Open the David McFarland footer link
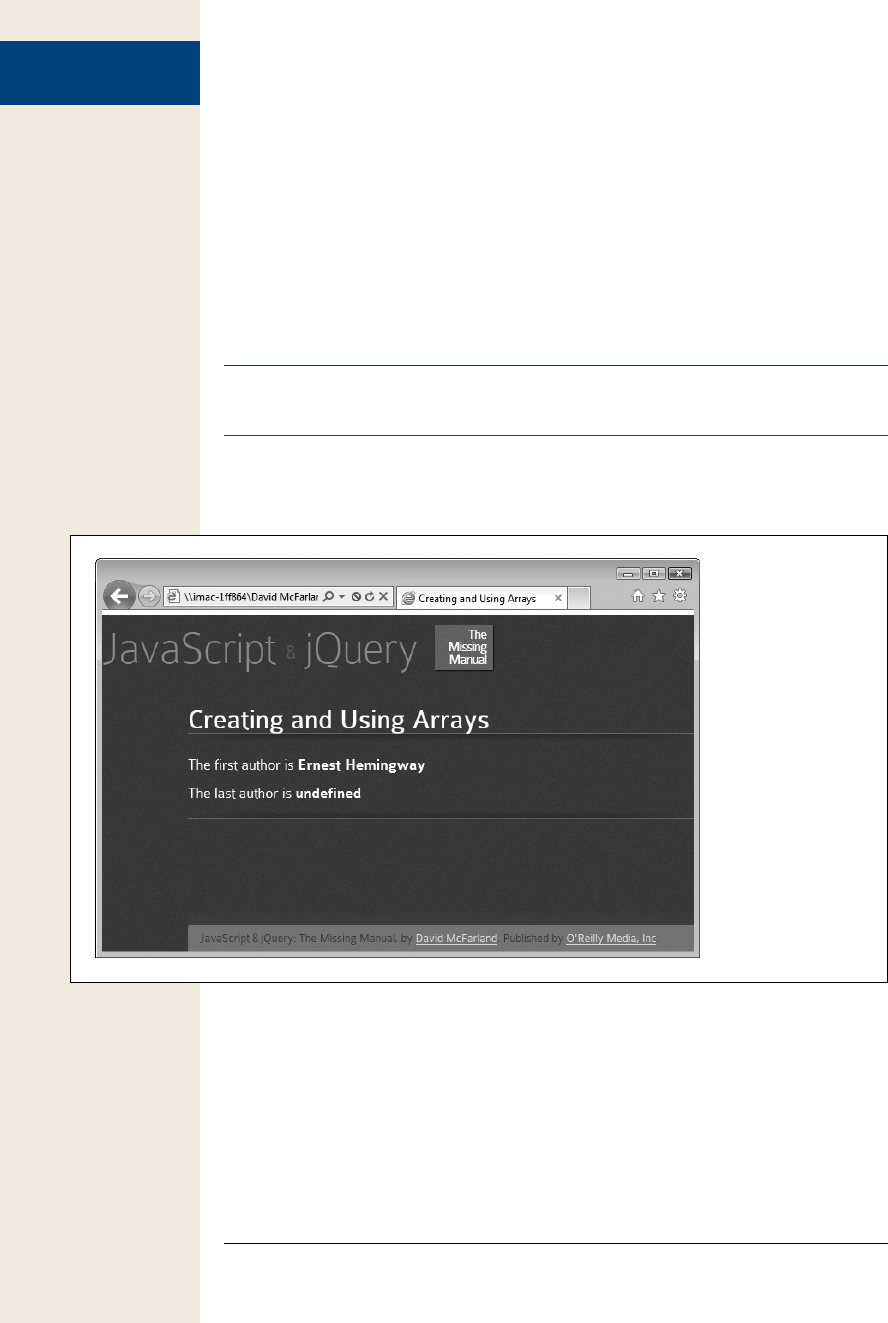This screenshot has height=1323, width=888. click(456, 939)
